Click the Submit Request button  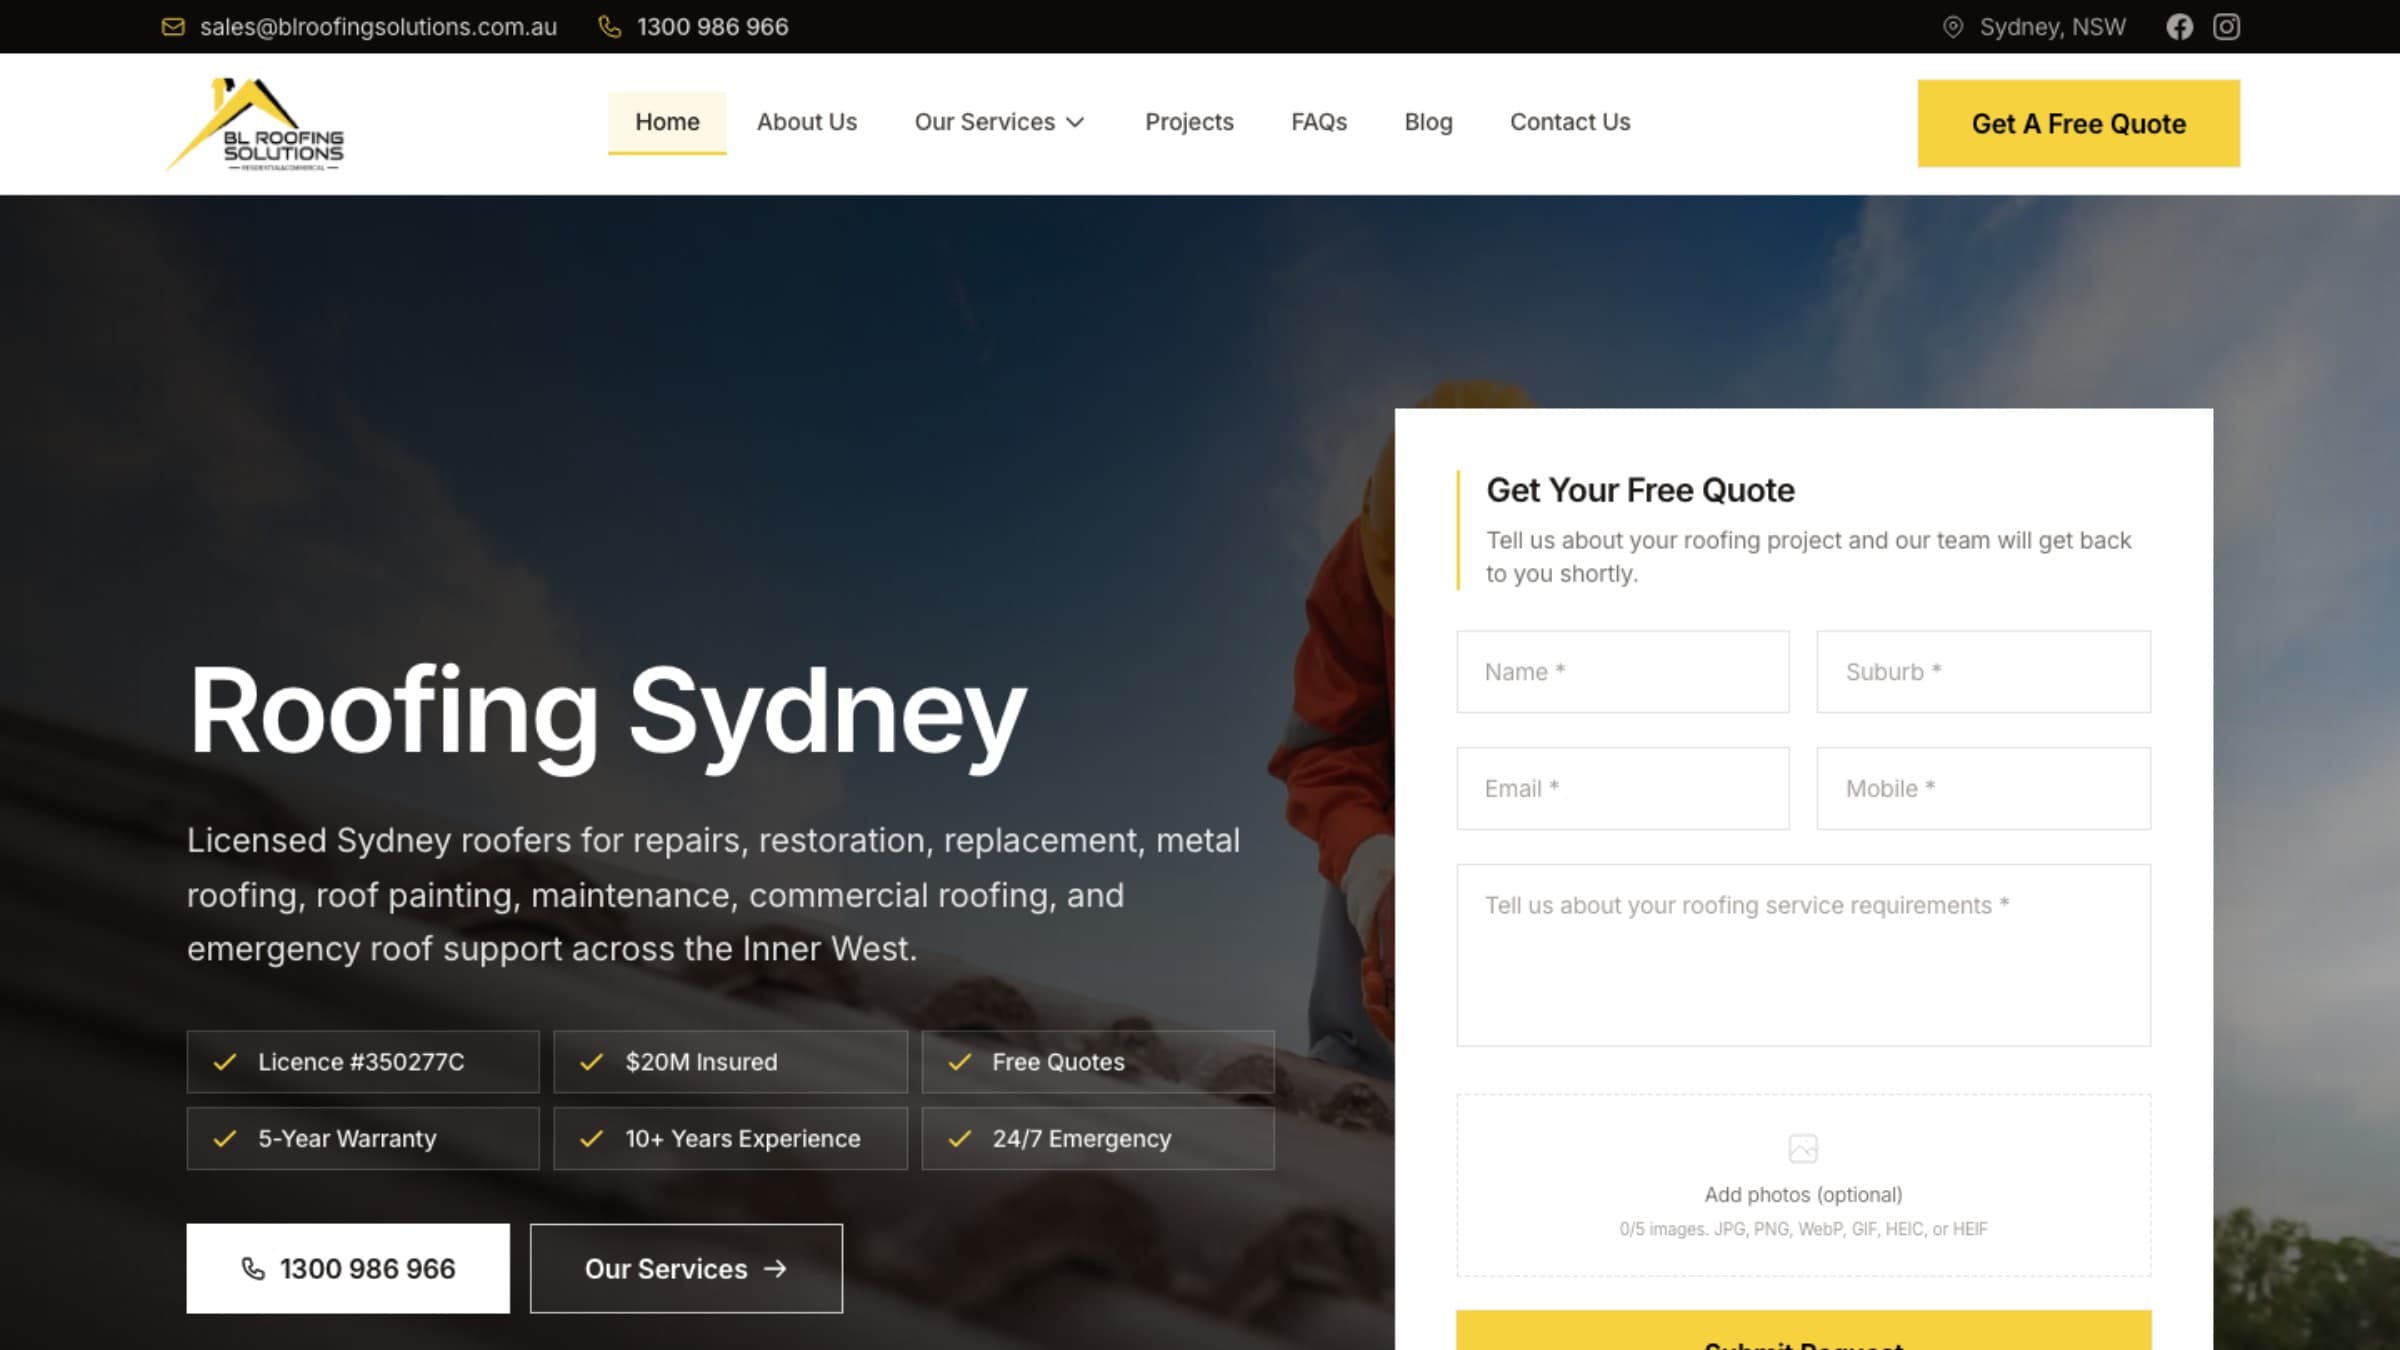(1803, 1331)
